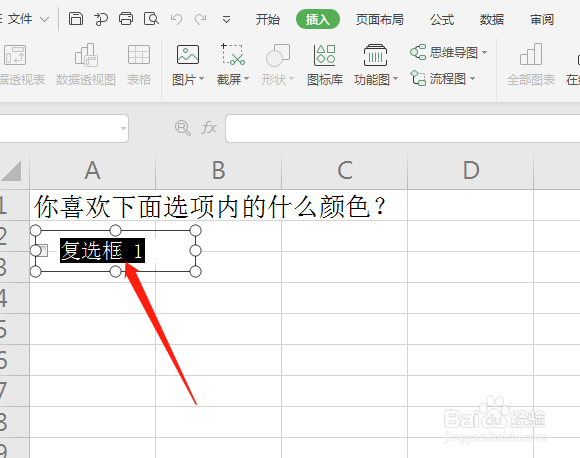Screen dimensions: 580x458
Task: Click the 形状 shapes icon
Action: point(278,55)
